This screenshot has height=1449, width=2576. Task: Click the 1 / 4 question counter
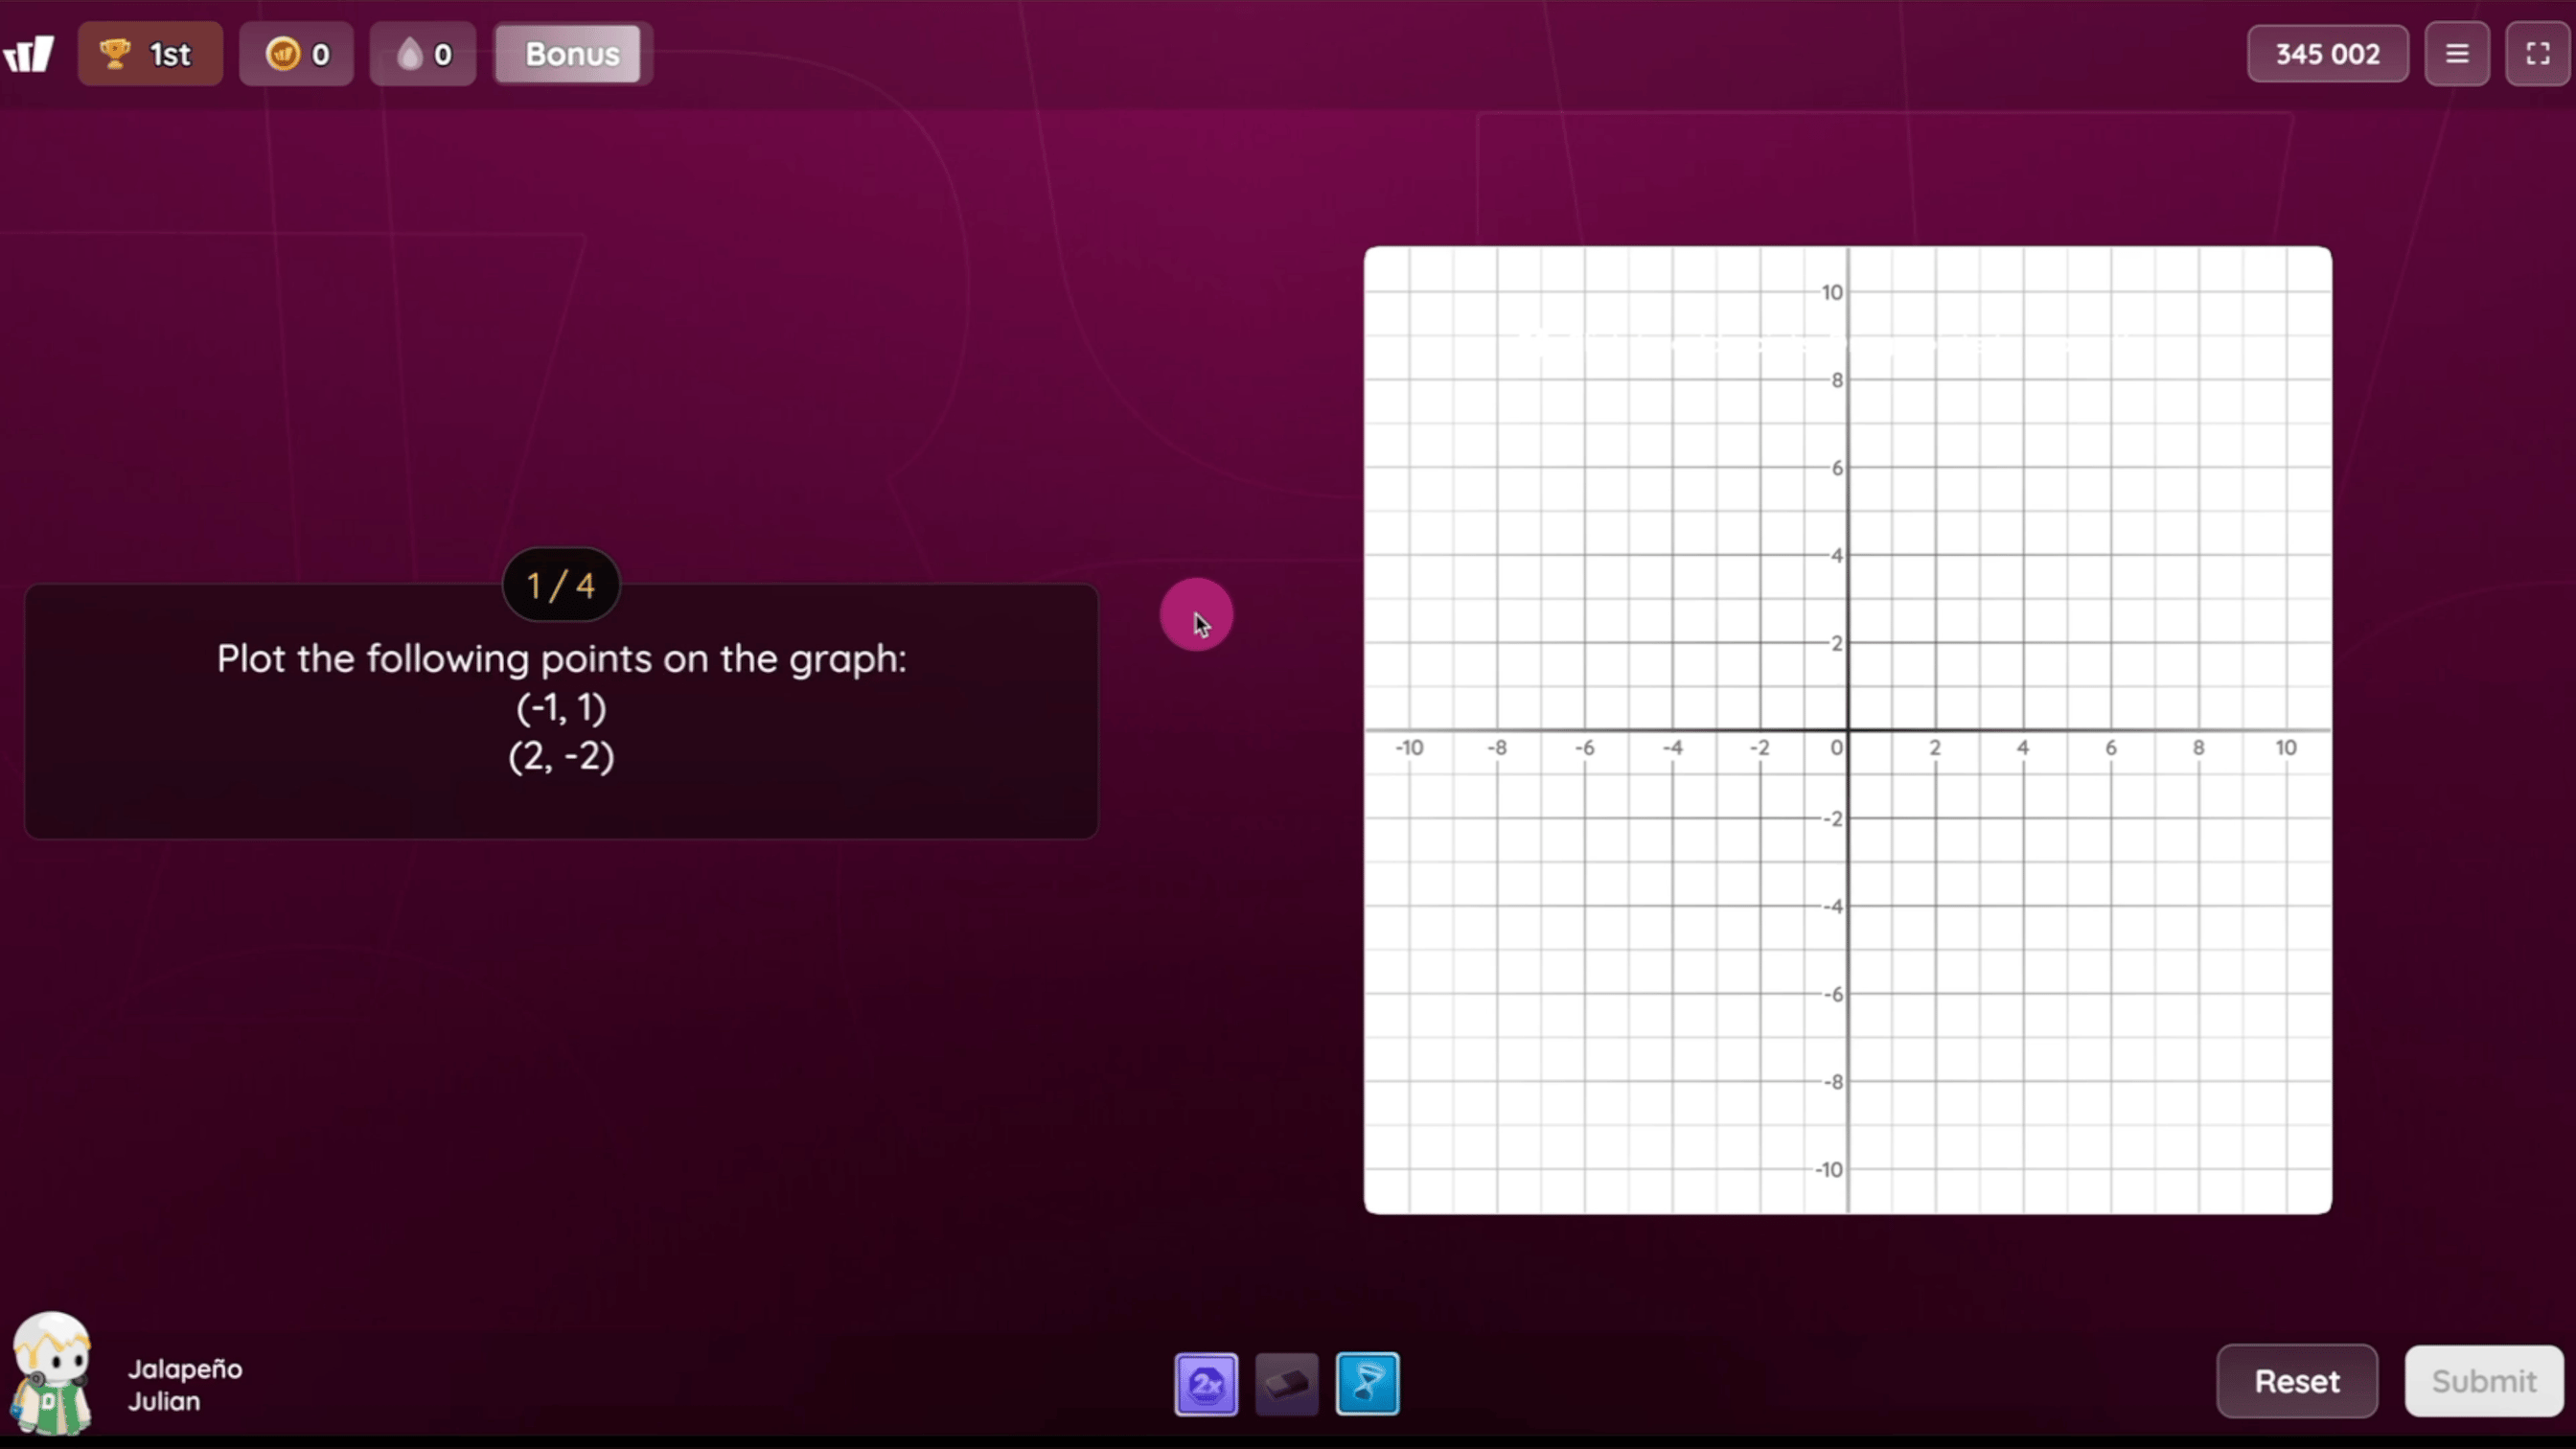pos(561,585)
